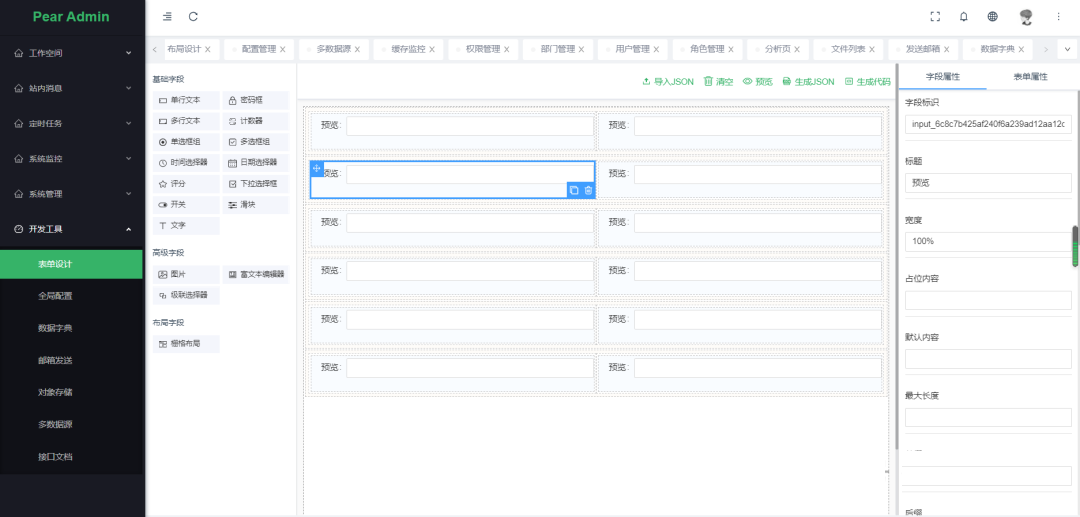The width and height of the screenshot is (1080, 517).
Task: Delete the selected field with the trash icon
Action: click(x=588, y=190)
